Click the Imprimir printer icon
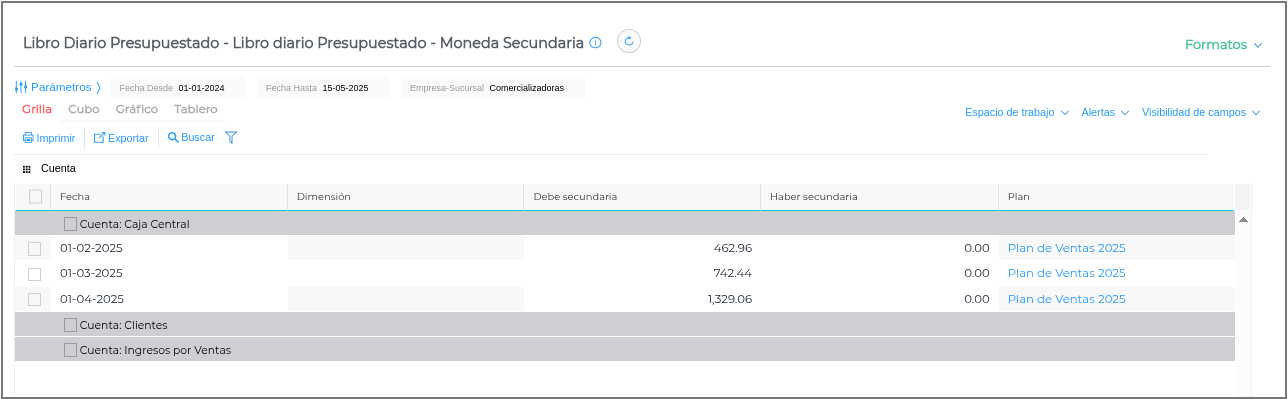Screen dimensions: 1288x399 point(28,138)
